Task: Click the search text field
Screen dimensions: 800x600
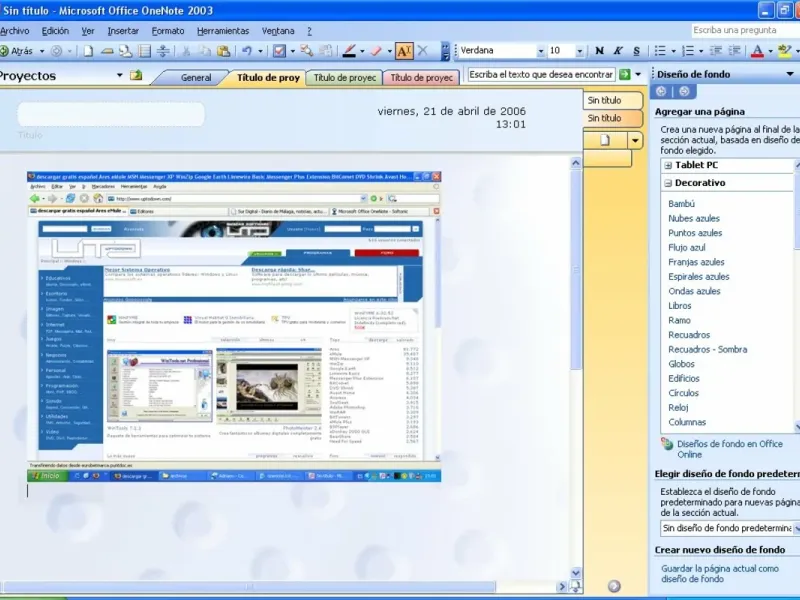Action: (541, 74)
